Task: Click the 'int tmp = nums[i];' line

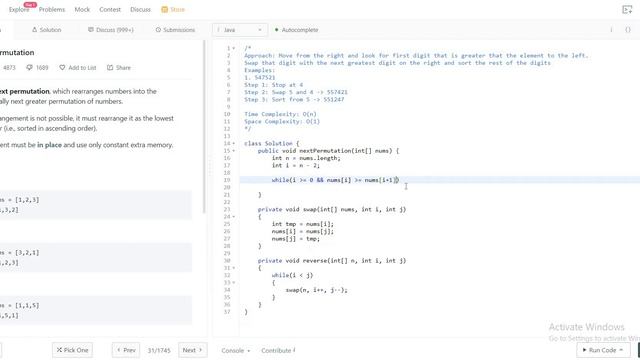Action: [x=302, y=224]
